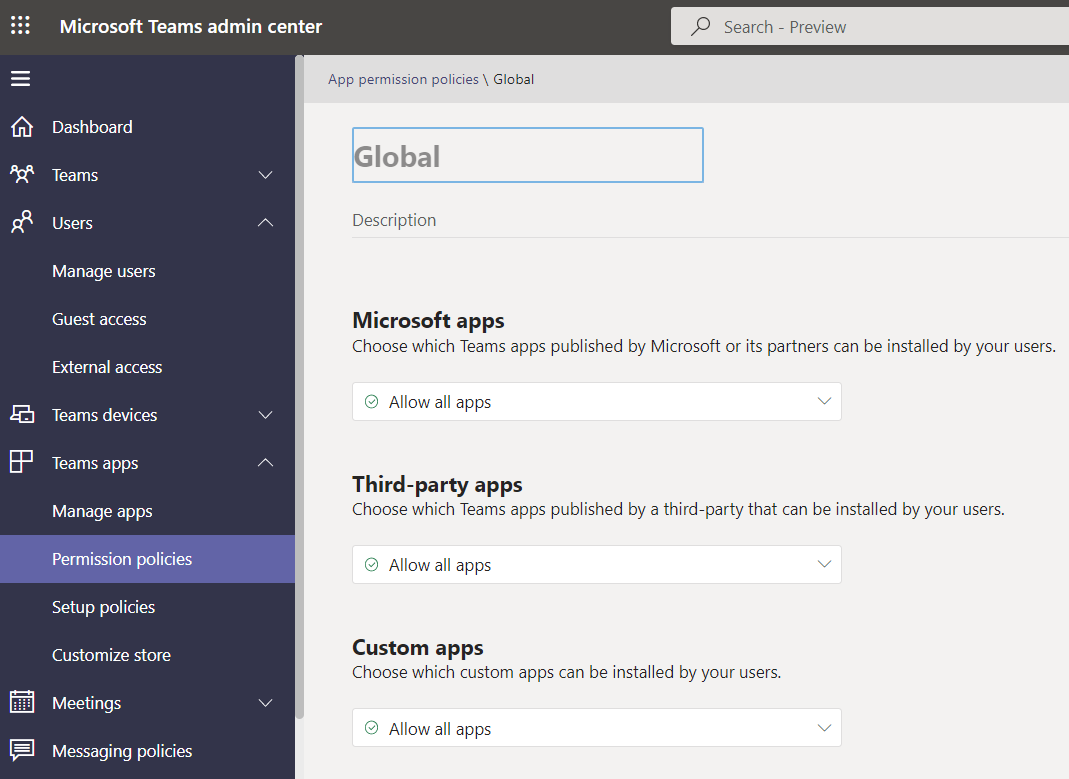This screenshot has height=779, width=1069.
Task: Click the Global policy name field
Action: coord(527,155)
